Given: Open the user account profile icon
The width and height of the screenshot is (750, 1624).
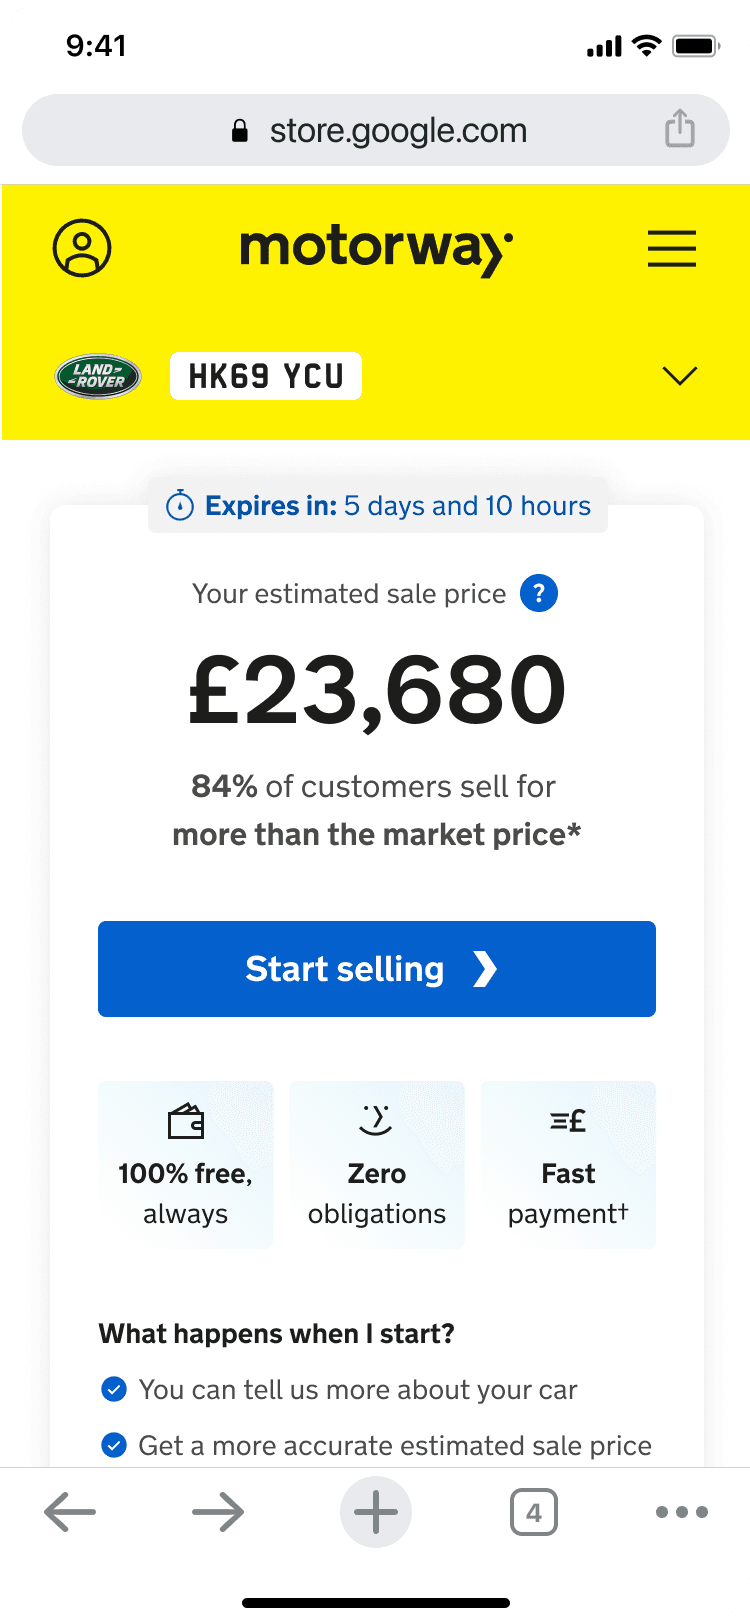Looking at the screenshot, I should pos(82,248).
